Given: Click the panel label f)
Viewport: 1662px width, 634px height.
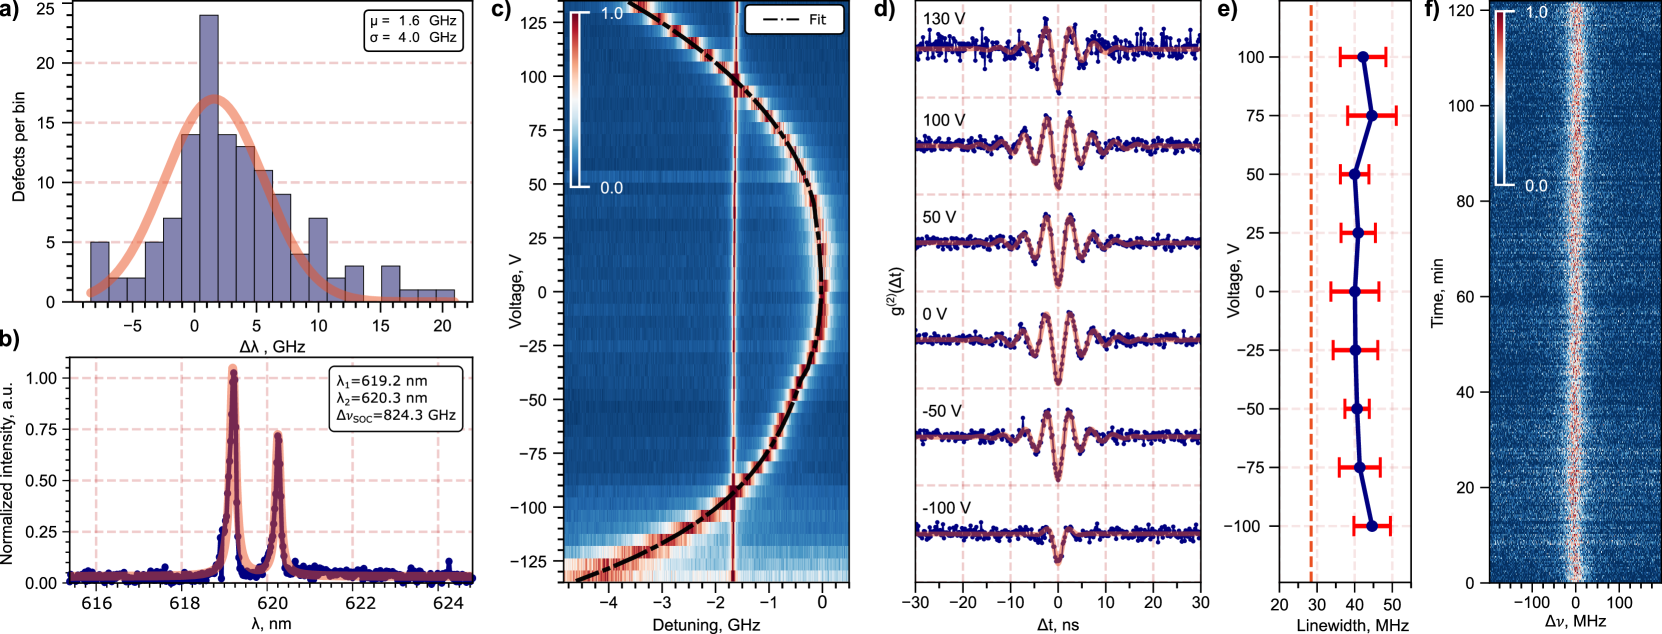Looking at the screenshot, I should [x=1433, y=11].
